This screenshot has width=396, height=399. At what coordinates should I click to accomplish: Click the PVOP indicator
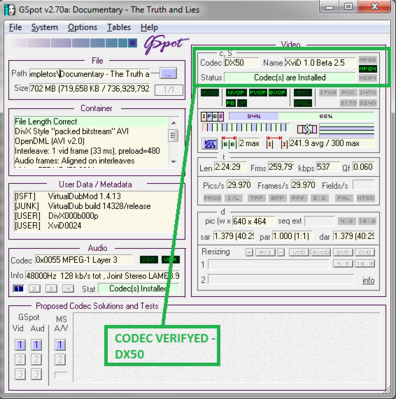pos(258,92)
